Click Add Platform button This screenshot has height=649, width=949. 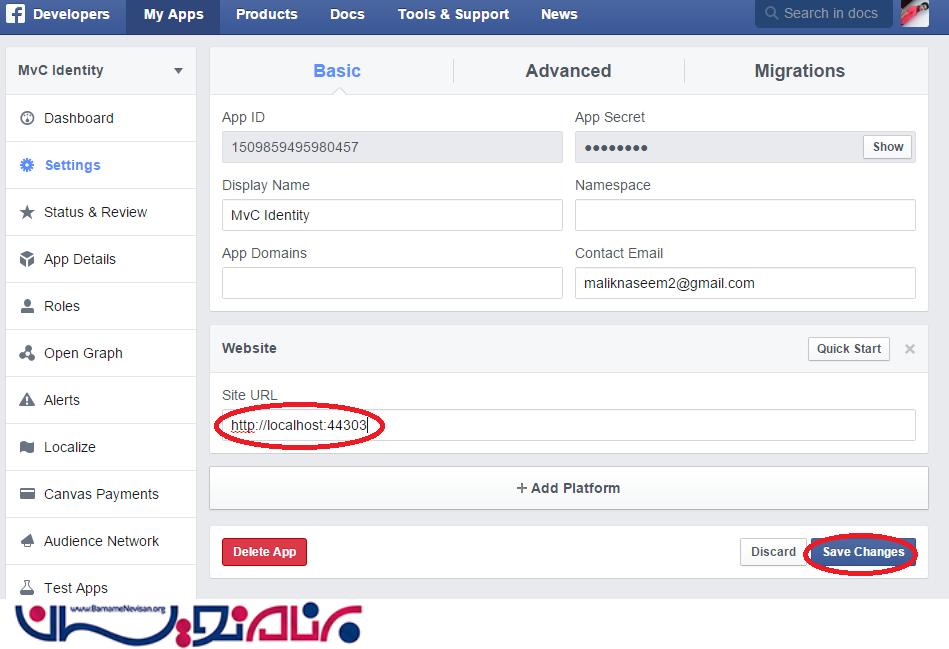(x=568, y=488)
